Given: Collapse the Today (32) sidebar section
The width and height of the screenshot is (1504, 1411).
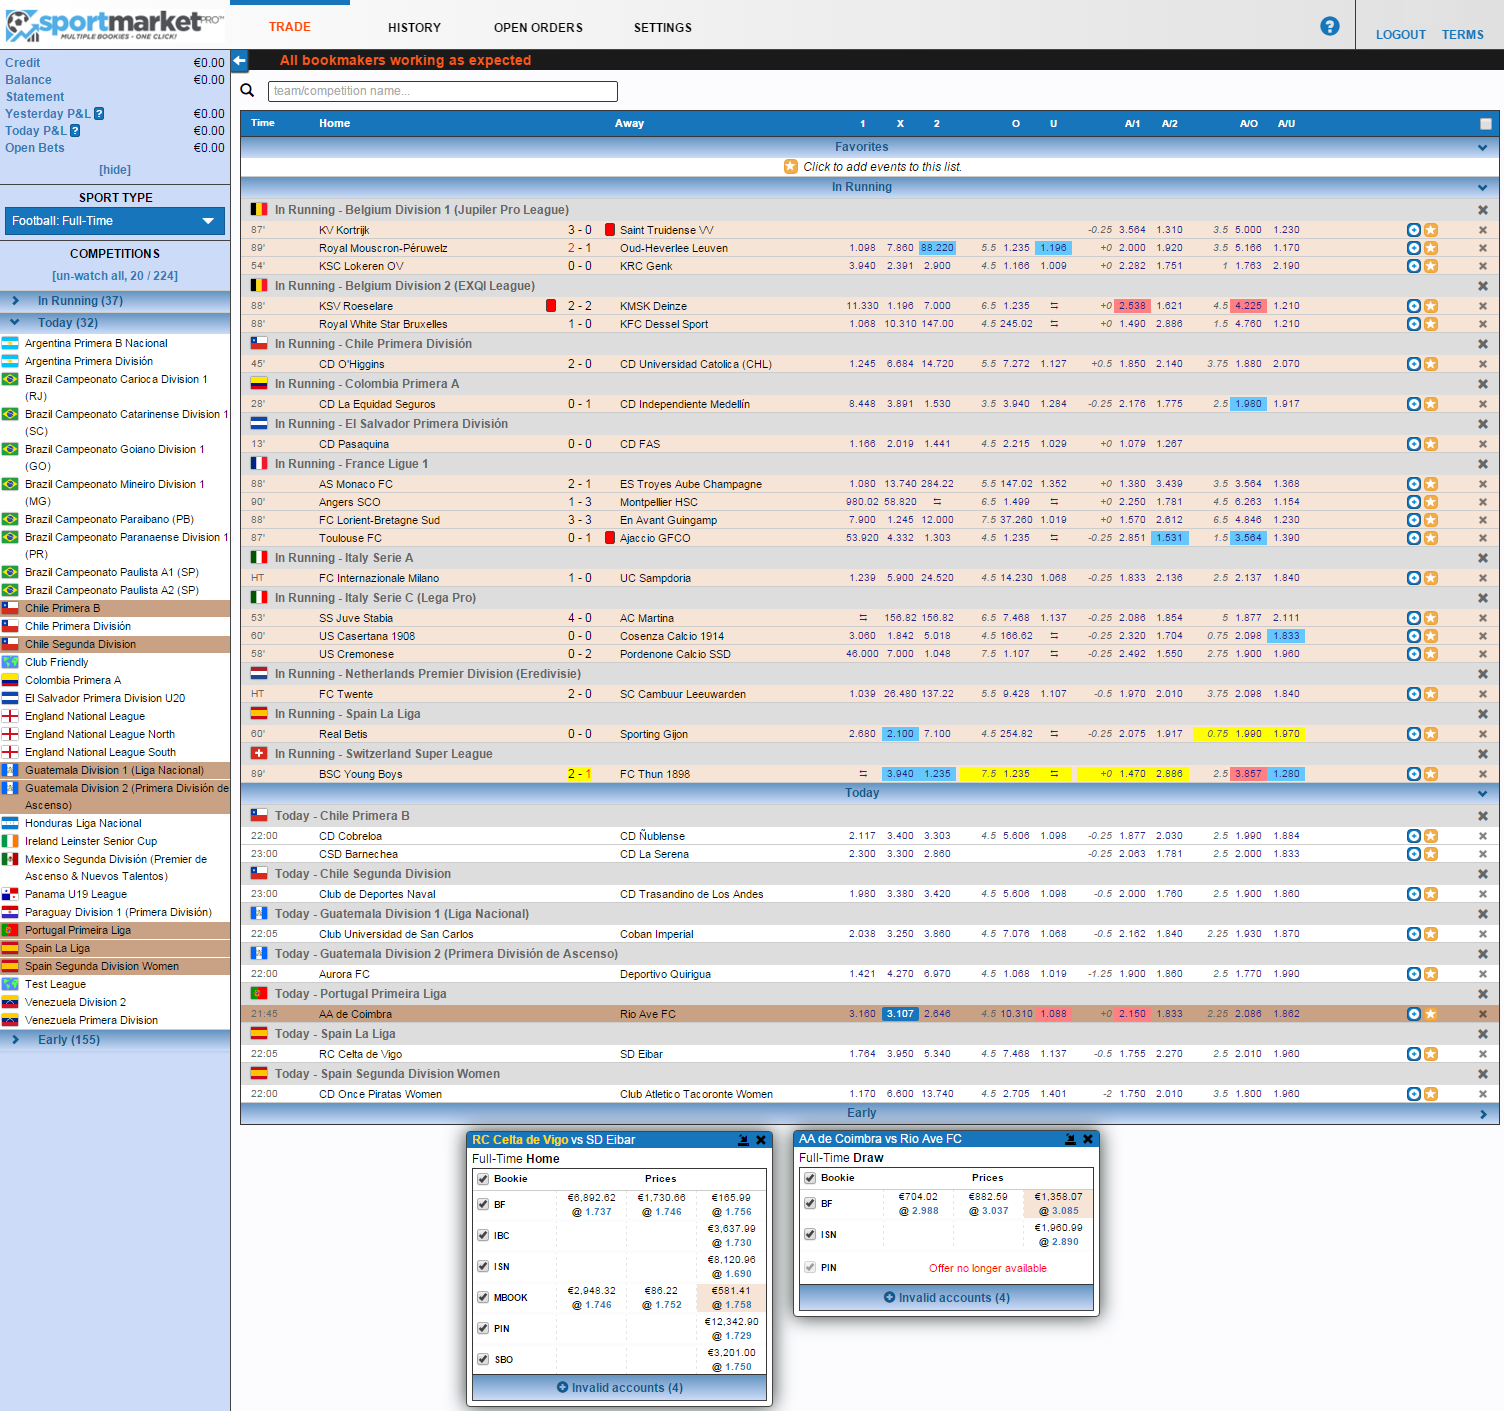Looking at the screenshot, I should [x=115, y=323].
